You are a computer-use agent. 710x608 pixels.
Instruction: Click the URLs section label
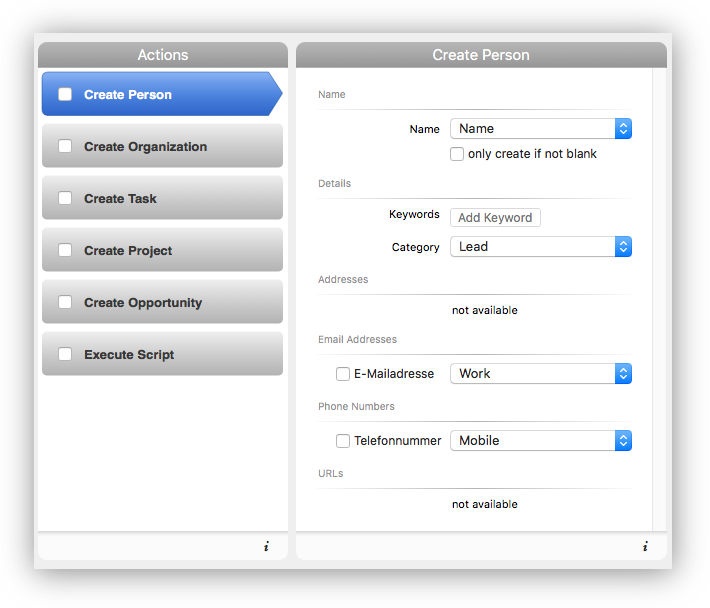coord(331,474)
